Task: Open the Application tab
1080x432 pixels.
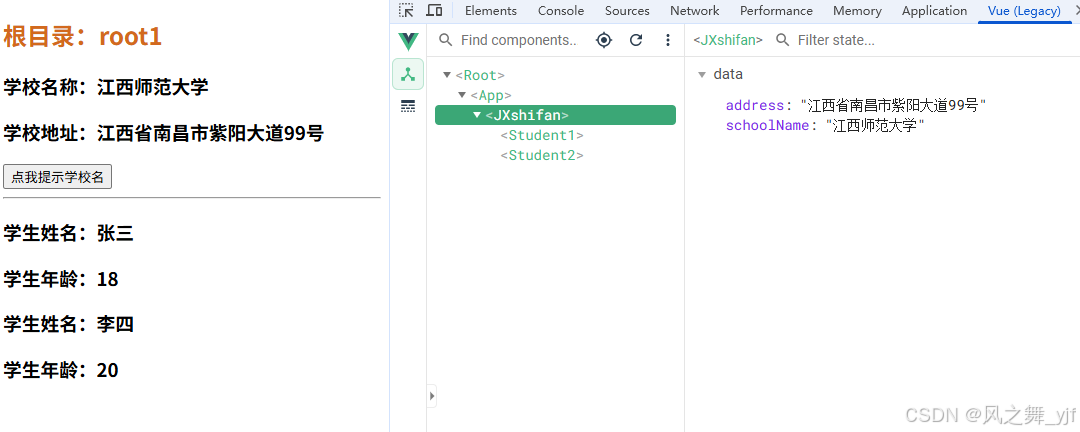Action: click(x=934, y=10)
